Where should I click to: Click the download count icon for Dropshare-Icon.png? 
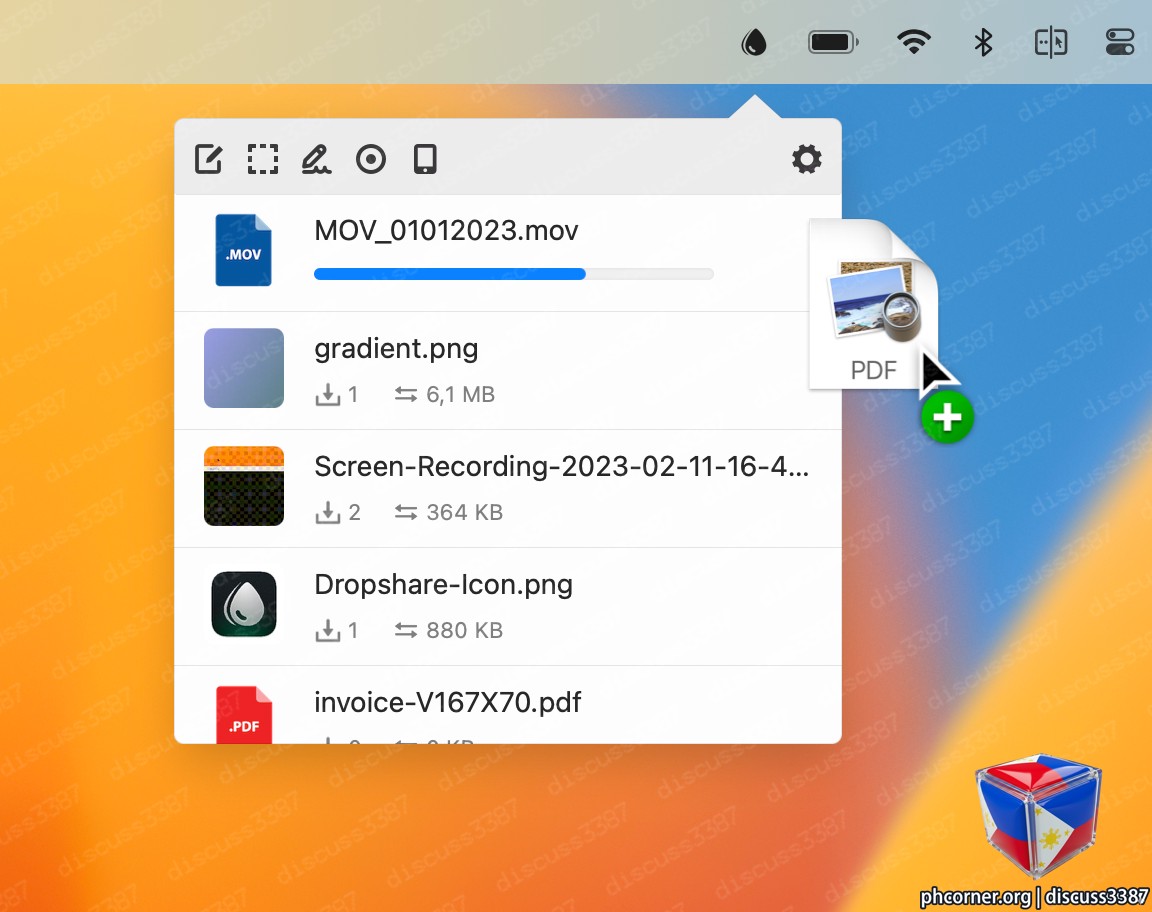click(328, 631)
